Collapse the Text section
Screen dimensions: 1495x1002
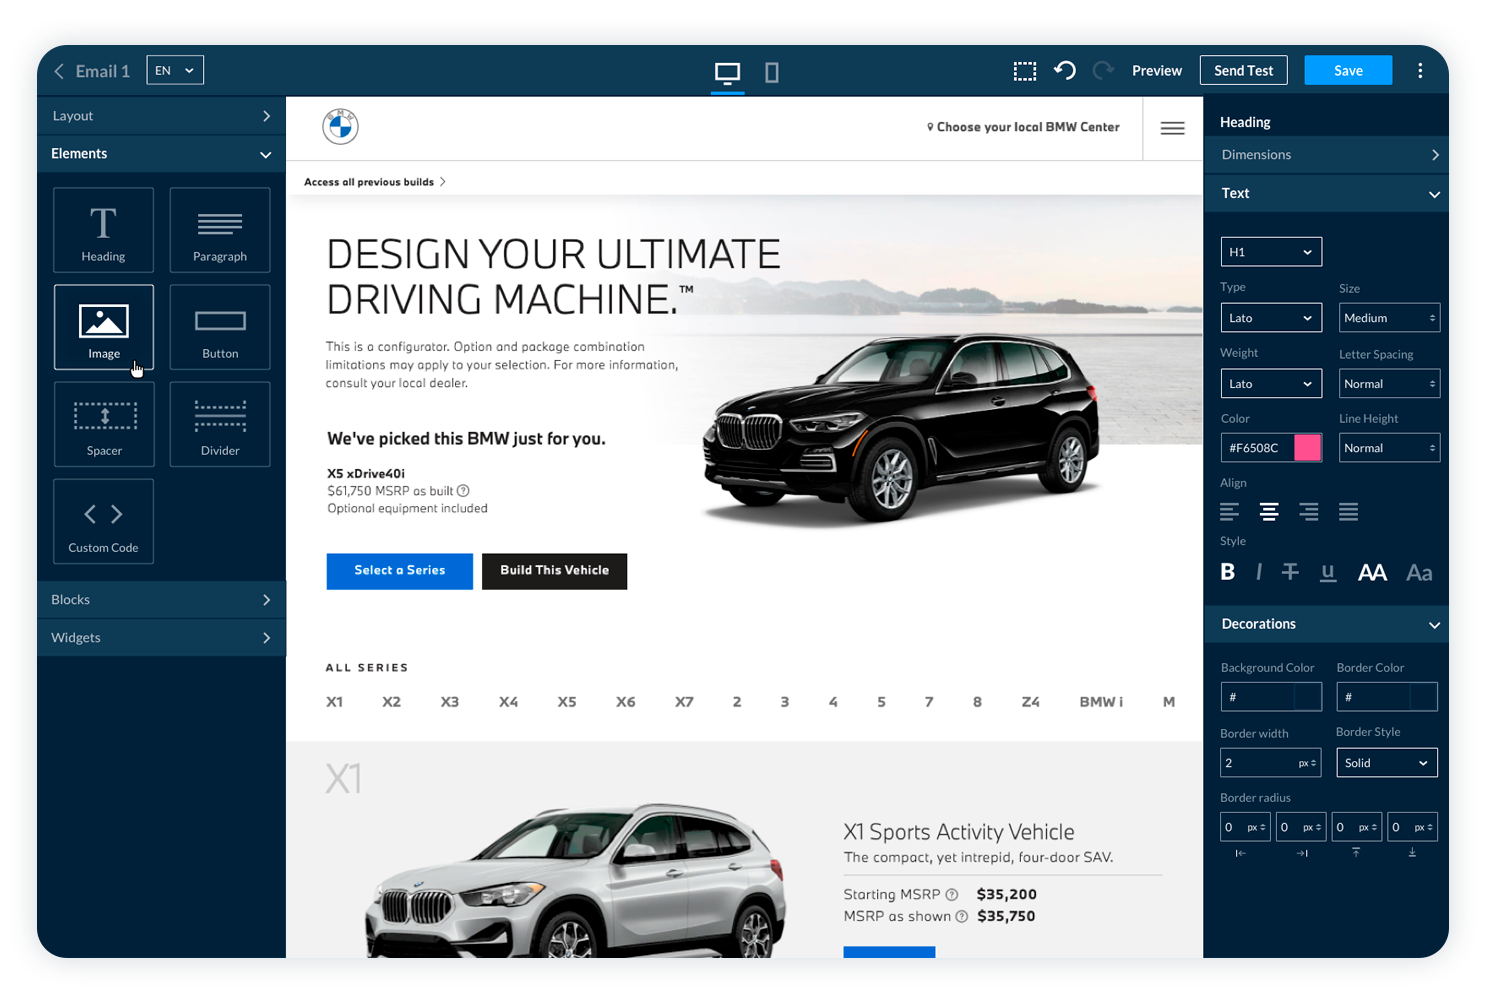(1326, 193)
